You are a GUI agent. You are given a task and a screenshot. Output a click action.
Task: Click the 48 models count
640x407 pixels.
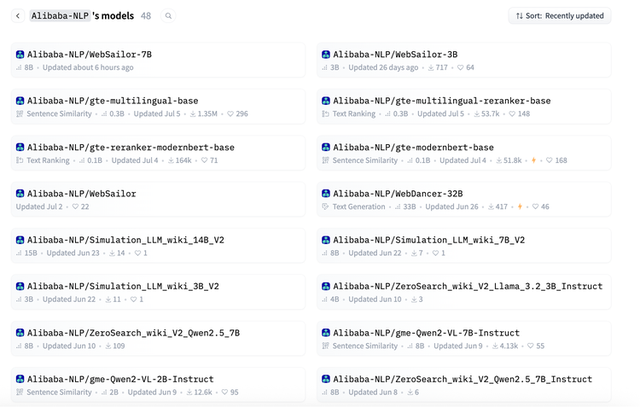pos(146,16)
